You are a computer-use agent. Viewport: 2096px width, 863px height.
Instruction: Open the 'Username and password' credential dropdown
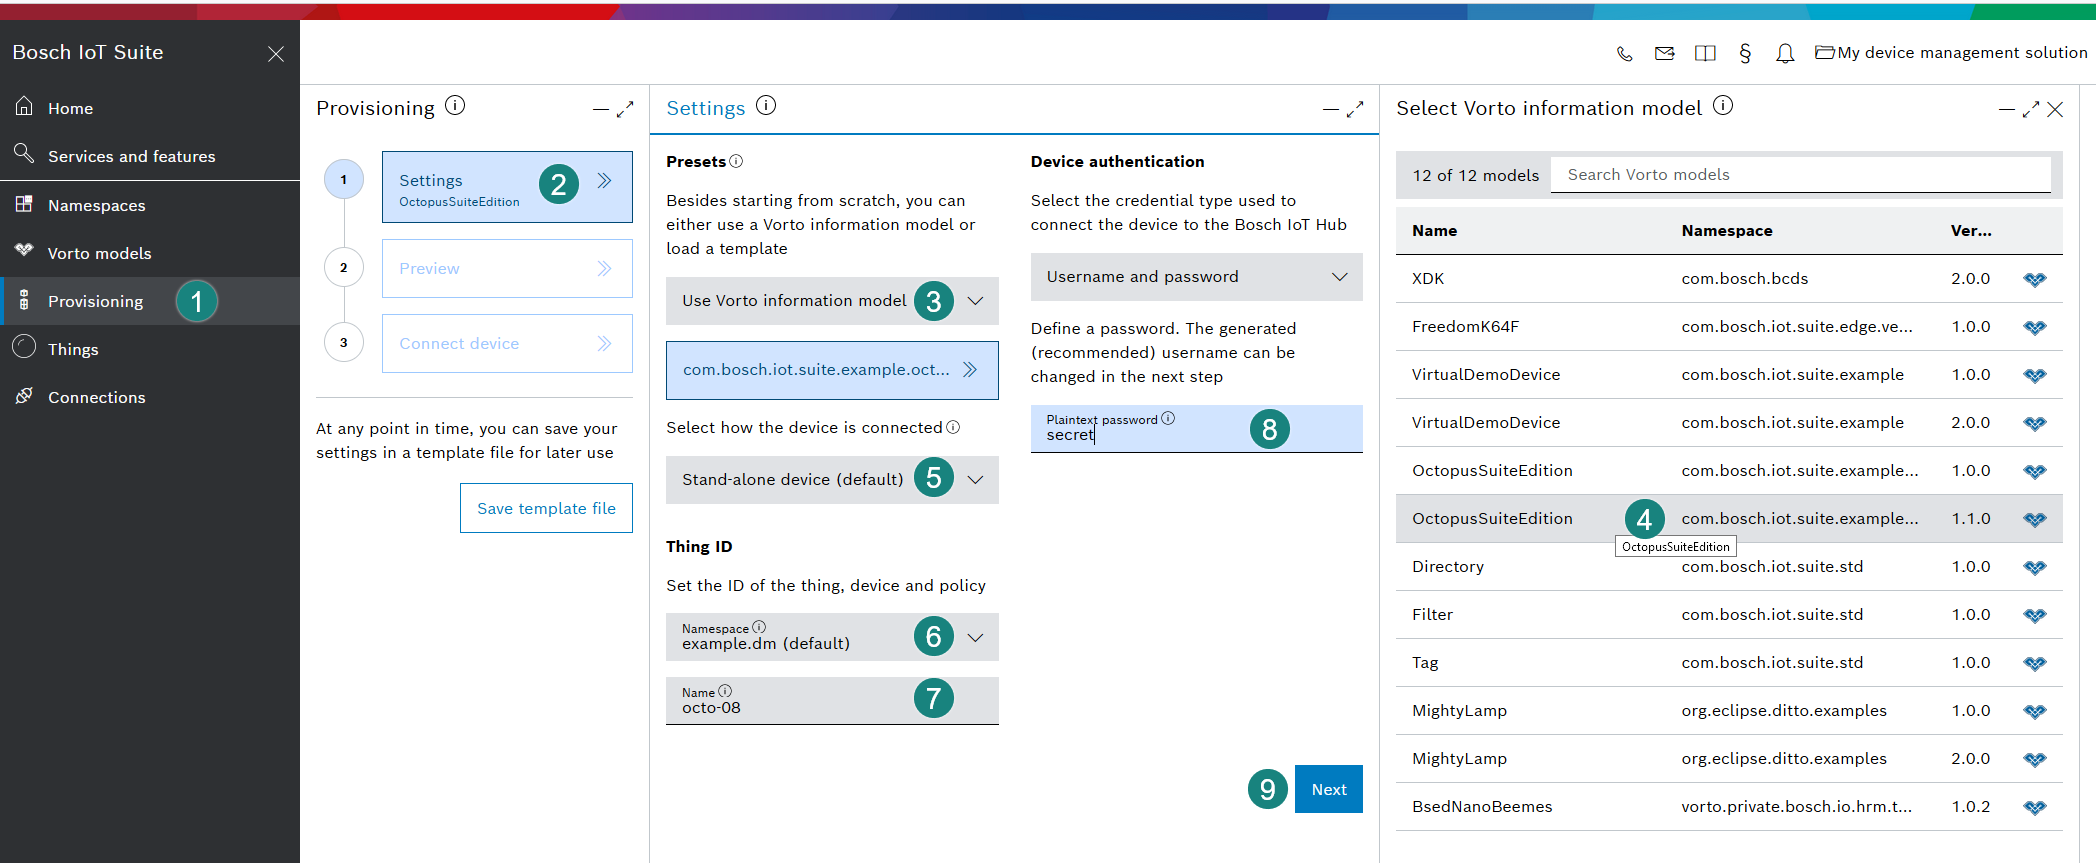(1196, 277)
